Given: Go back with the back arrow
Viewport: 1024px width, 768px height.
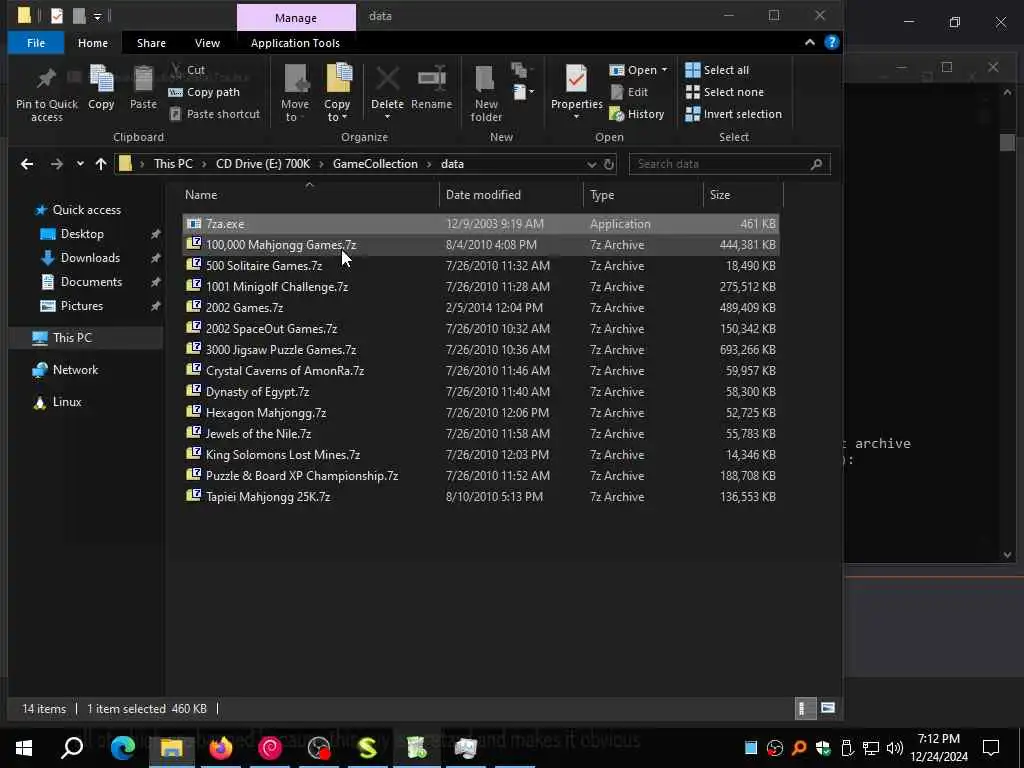Looking at the screenshot, I should [x=27, y=164].
